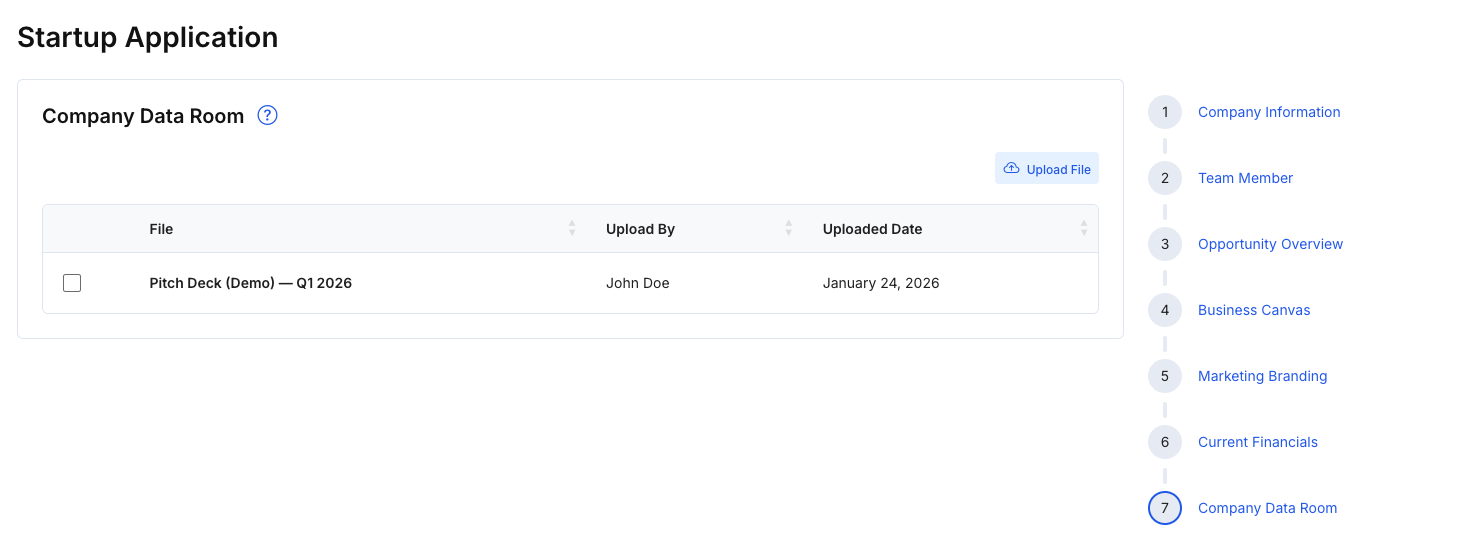Open the Team Member step link
1460x552 pixels.
point(1245,178)
